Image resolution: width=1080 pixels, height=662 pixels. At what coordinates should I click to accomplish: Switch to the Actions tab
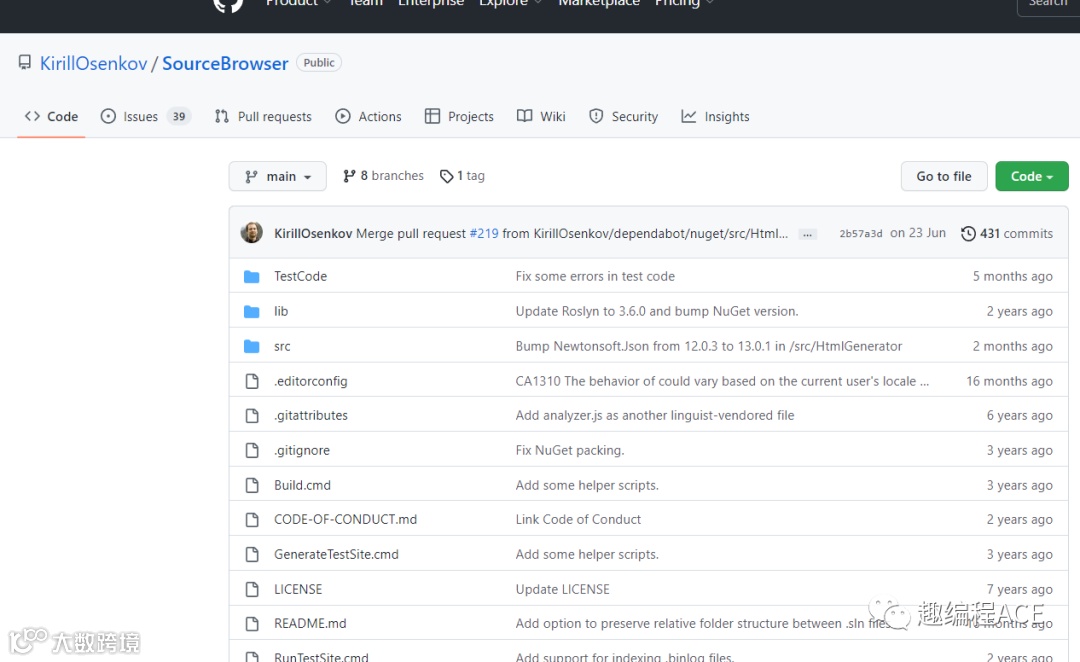(x=368, y=116)
